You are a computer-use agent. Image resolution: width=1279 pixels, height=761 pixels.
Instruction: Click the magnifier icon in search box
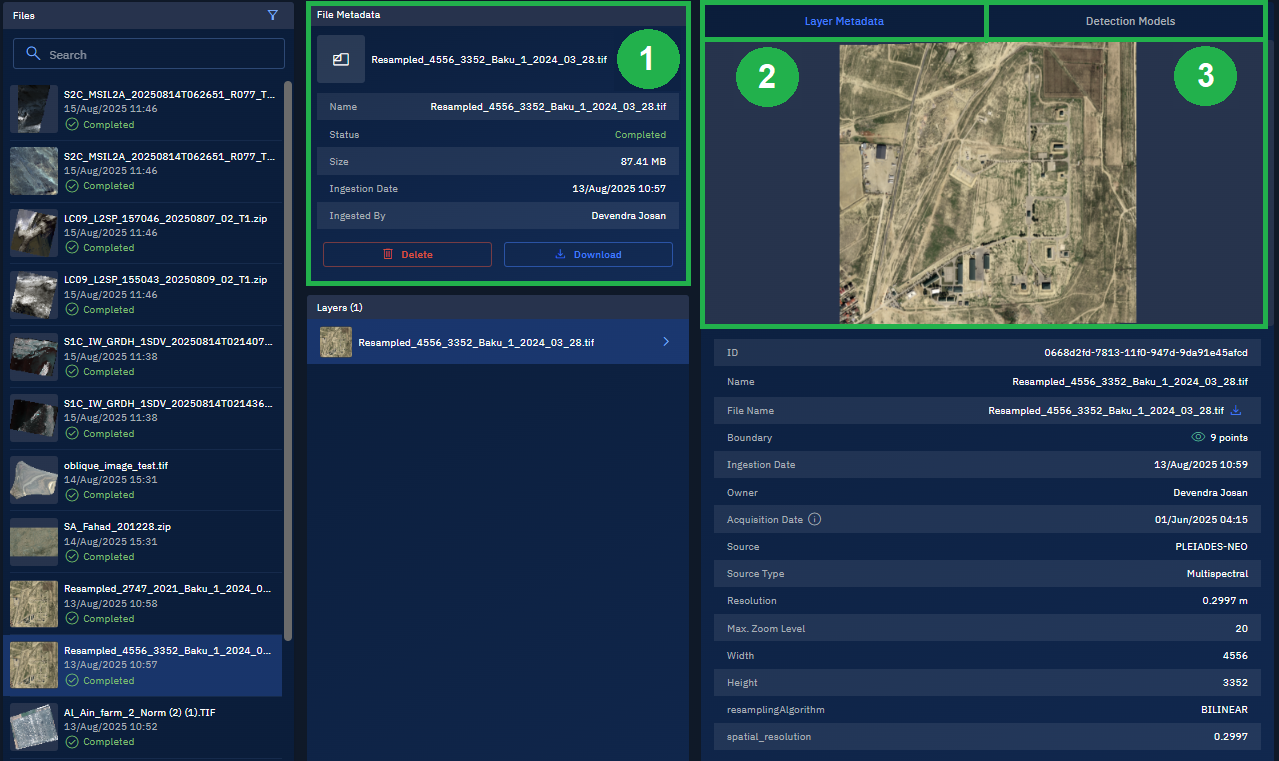tap(34, 54)
